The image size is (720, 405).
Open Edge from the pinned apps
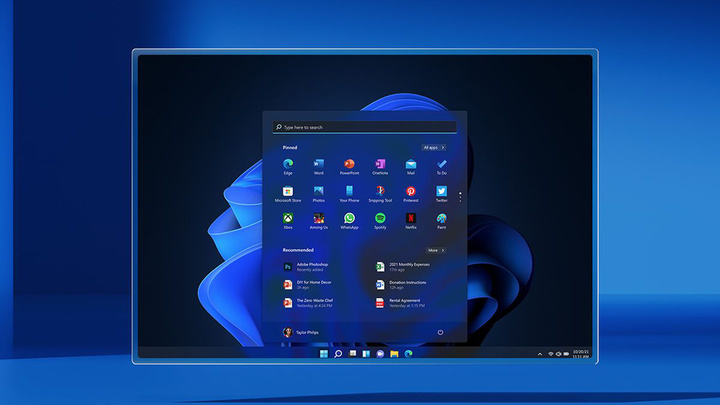tap(288, 166)
